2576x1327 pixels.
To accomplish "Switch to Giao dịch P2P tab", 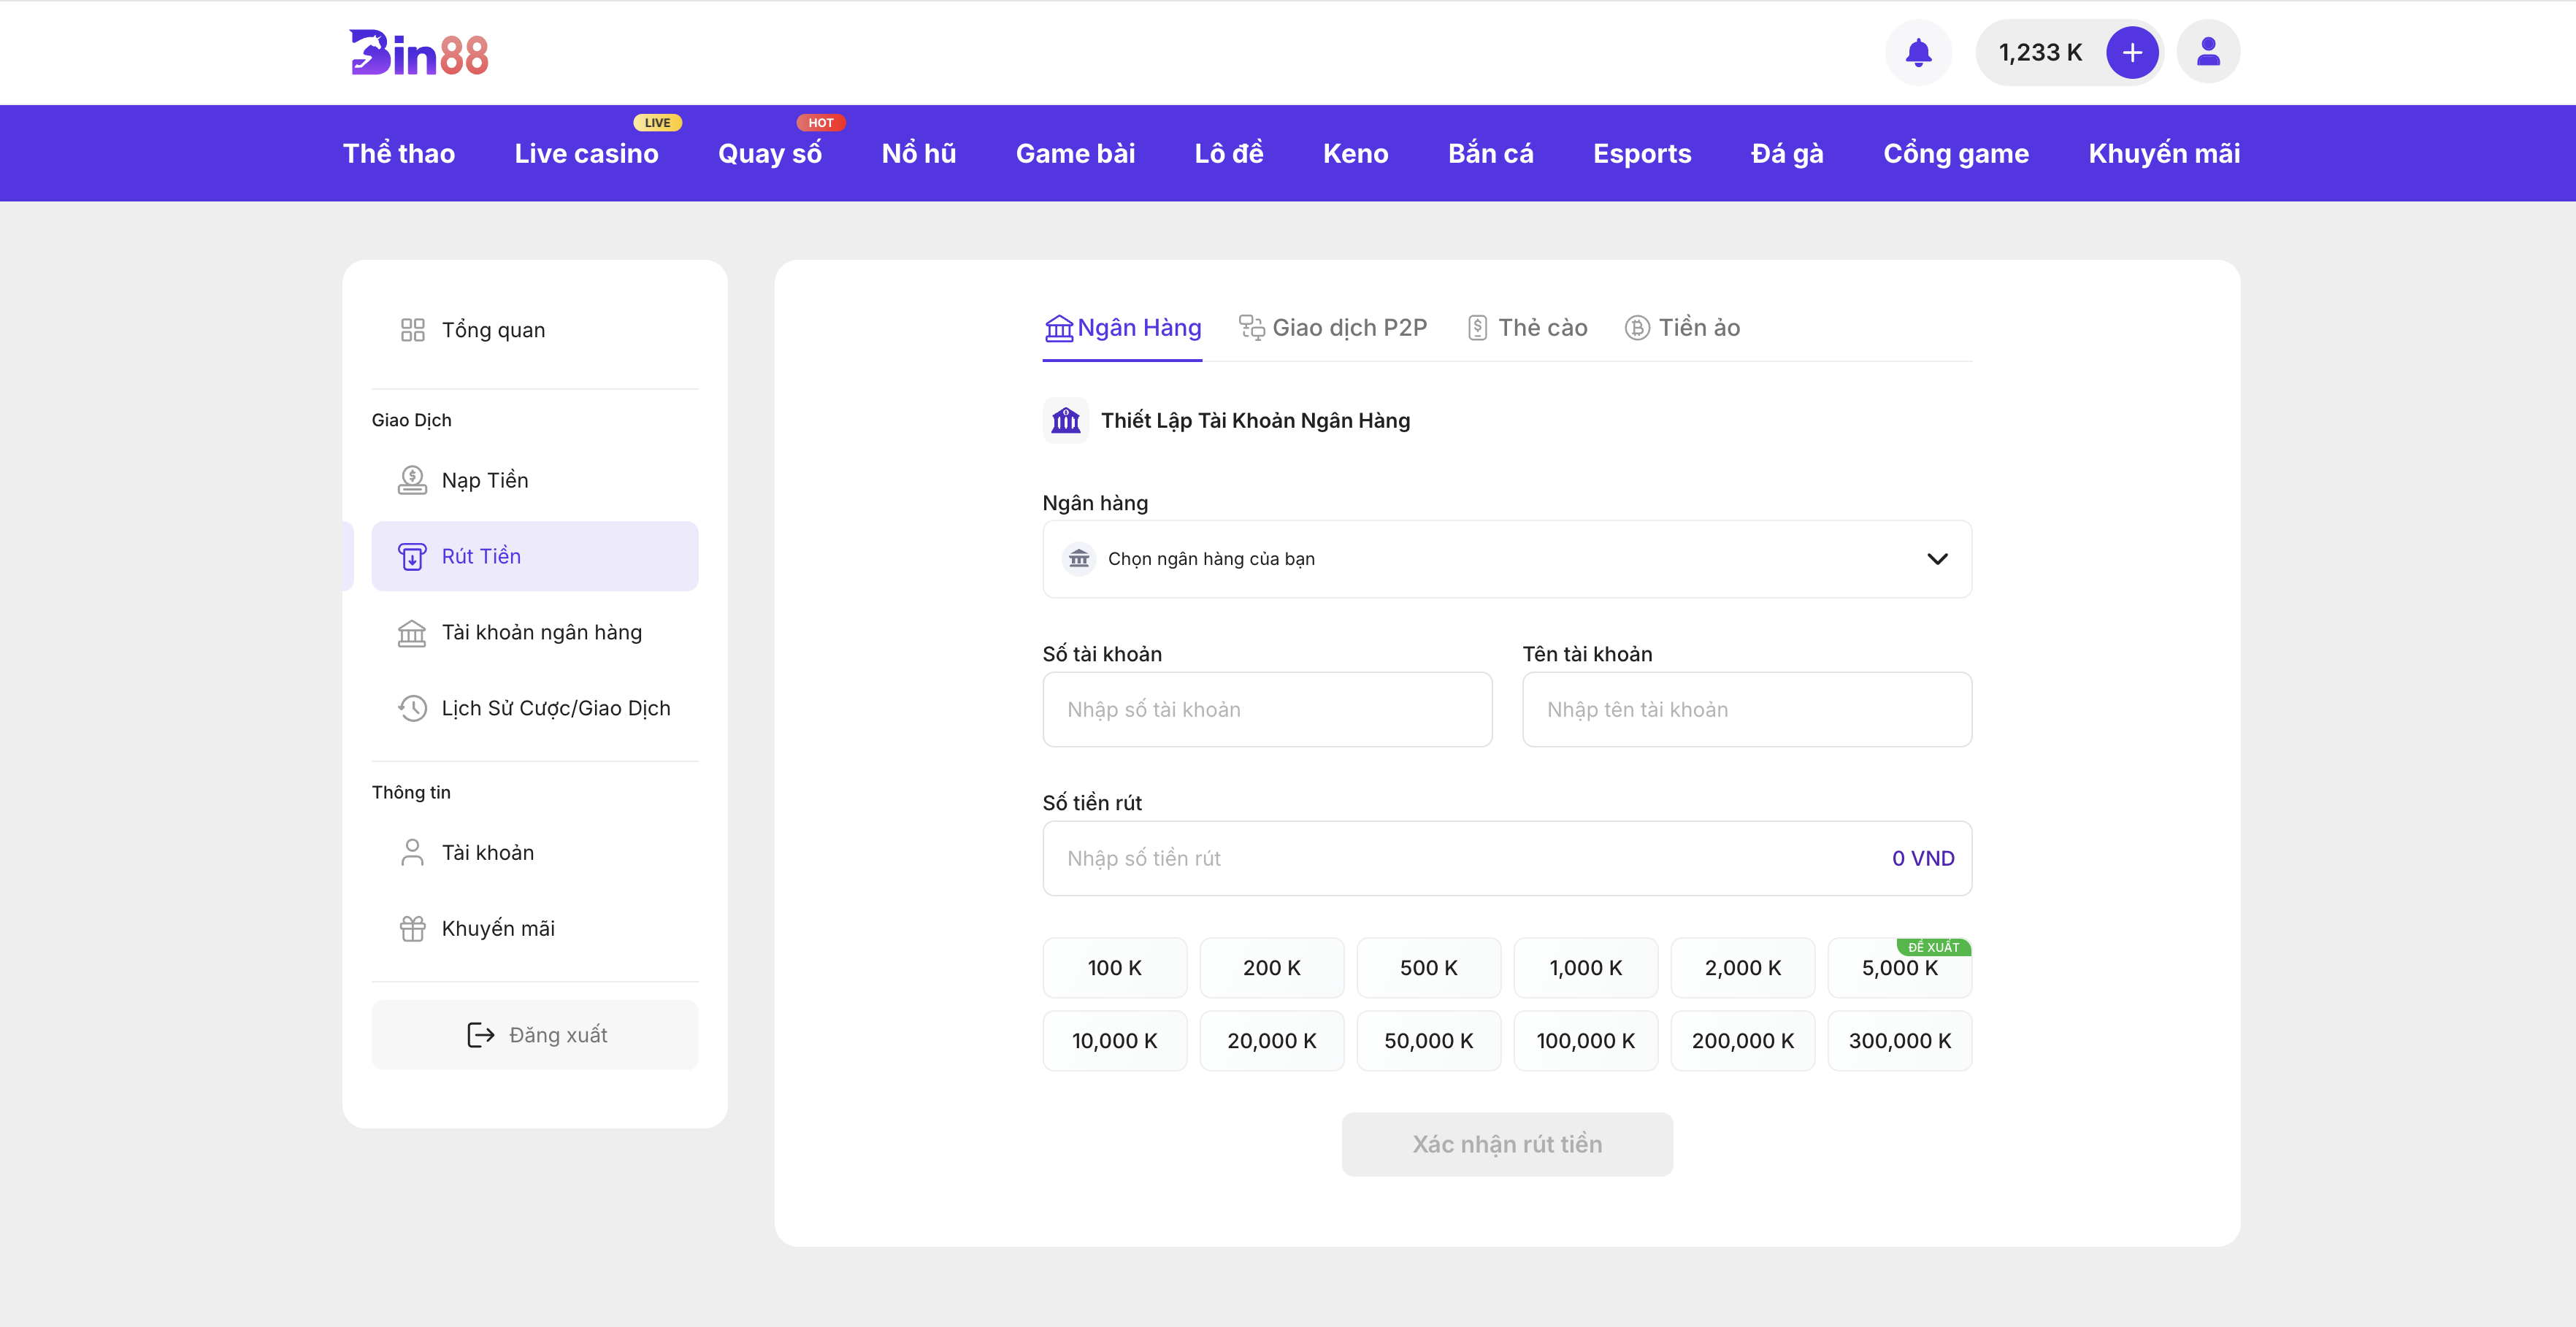I will point(1333,328).
